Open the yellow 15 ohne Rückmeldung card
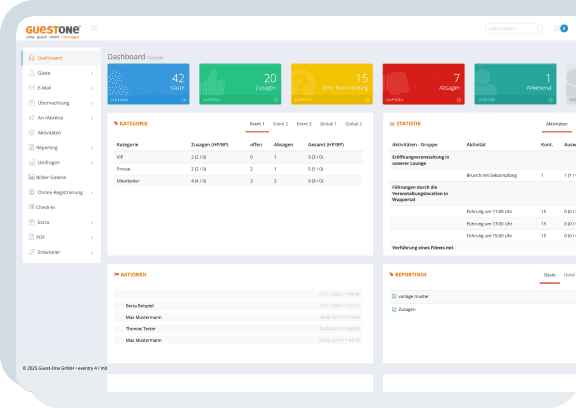This screenshot has height=408, width=576. coord(332,84)
